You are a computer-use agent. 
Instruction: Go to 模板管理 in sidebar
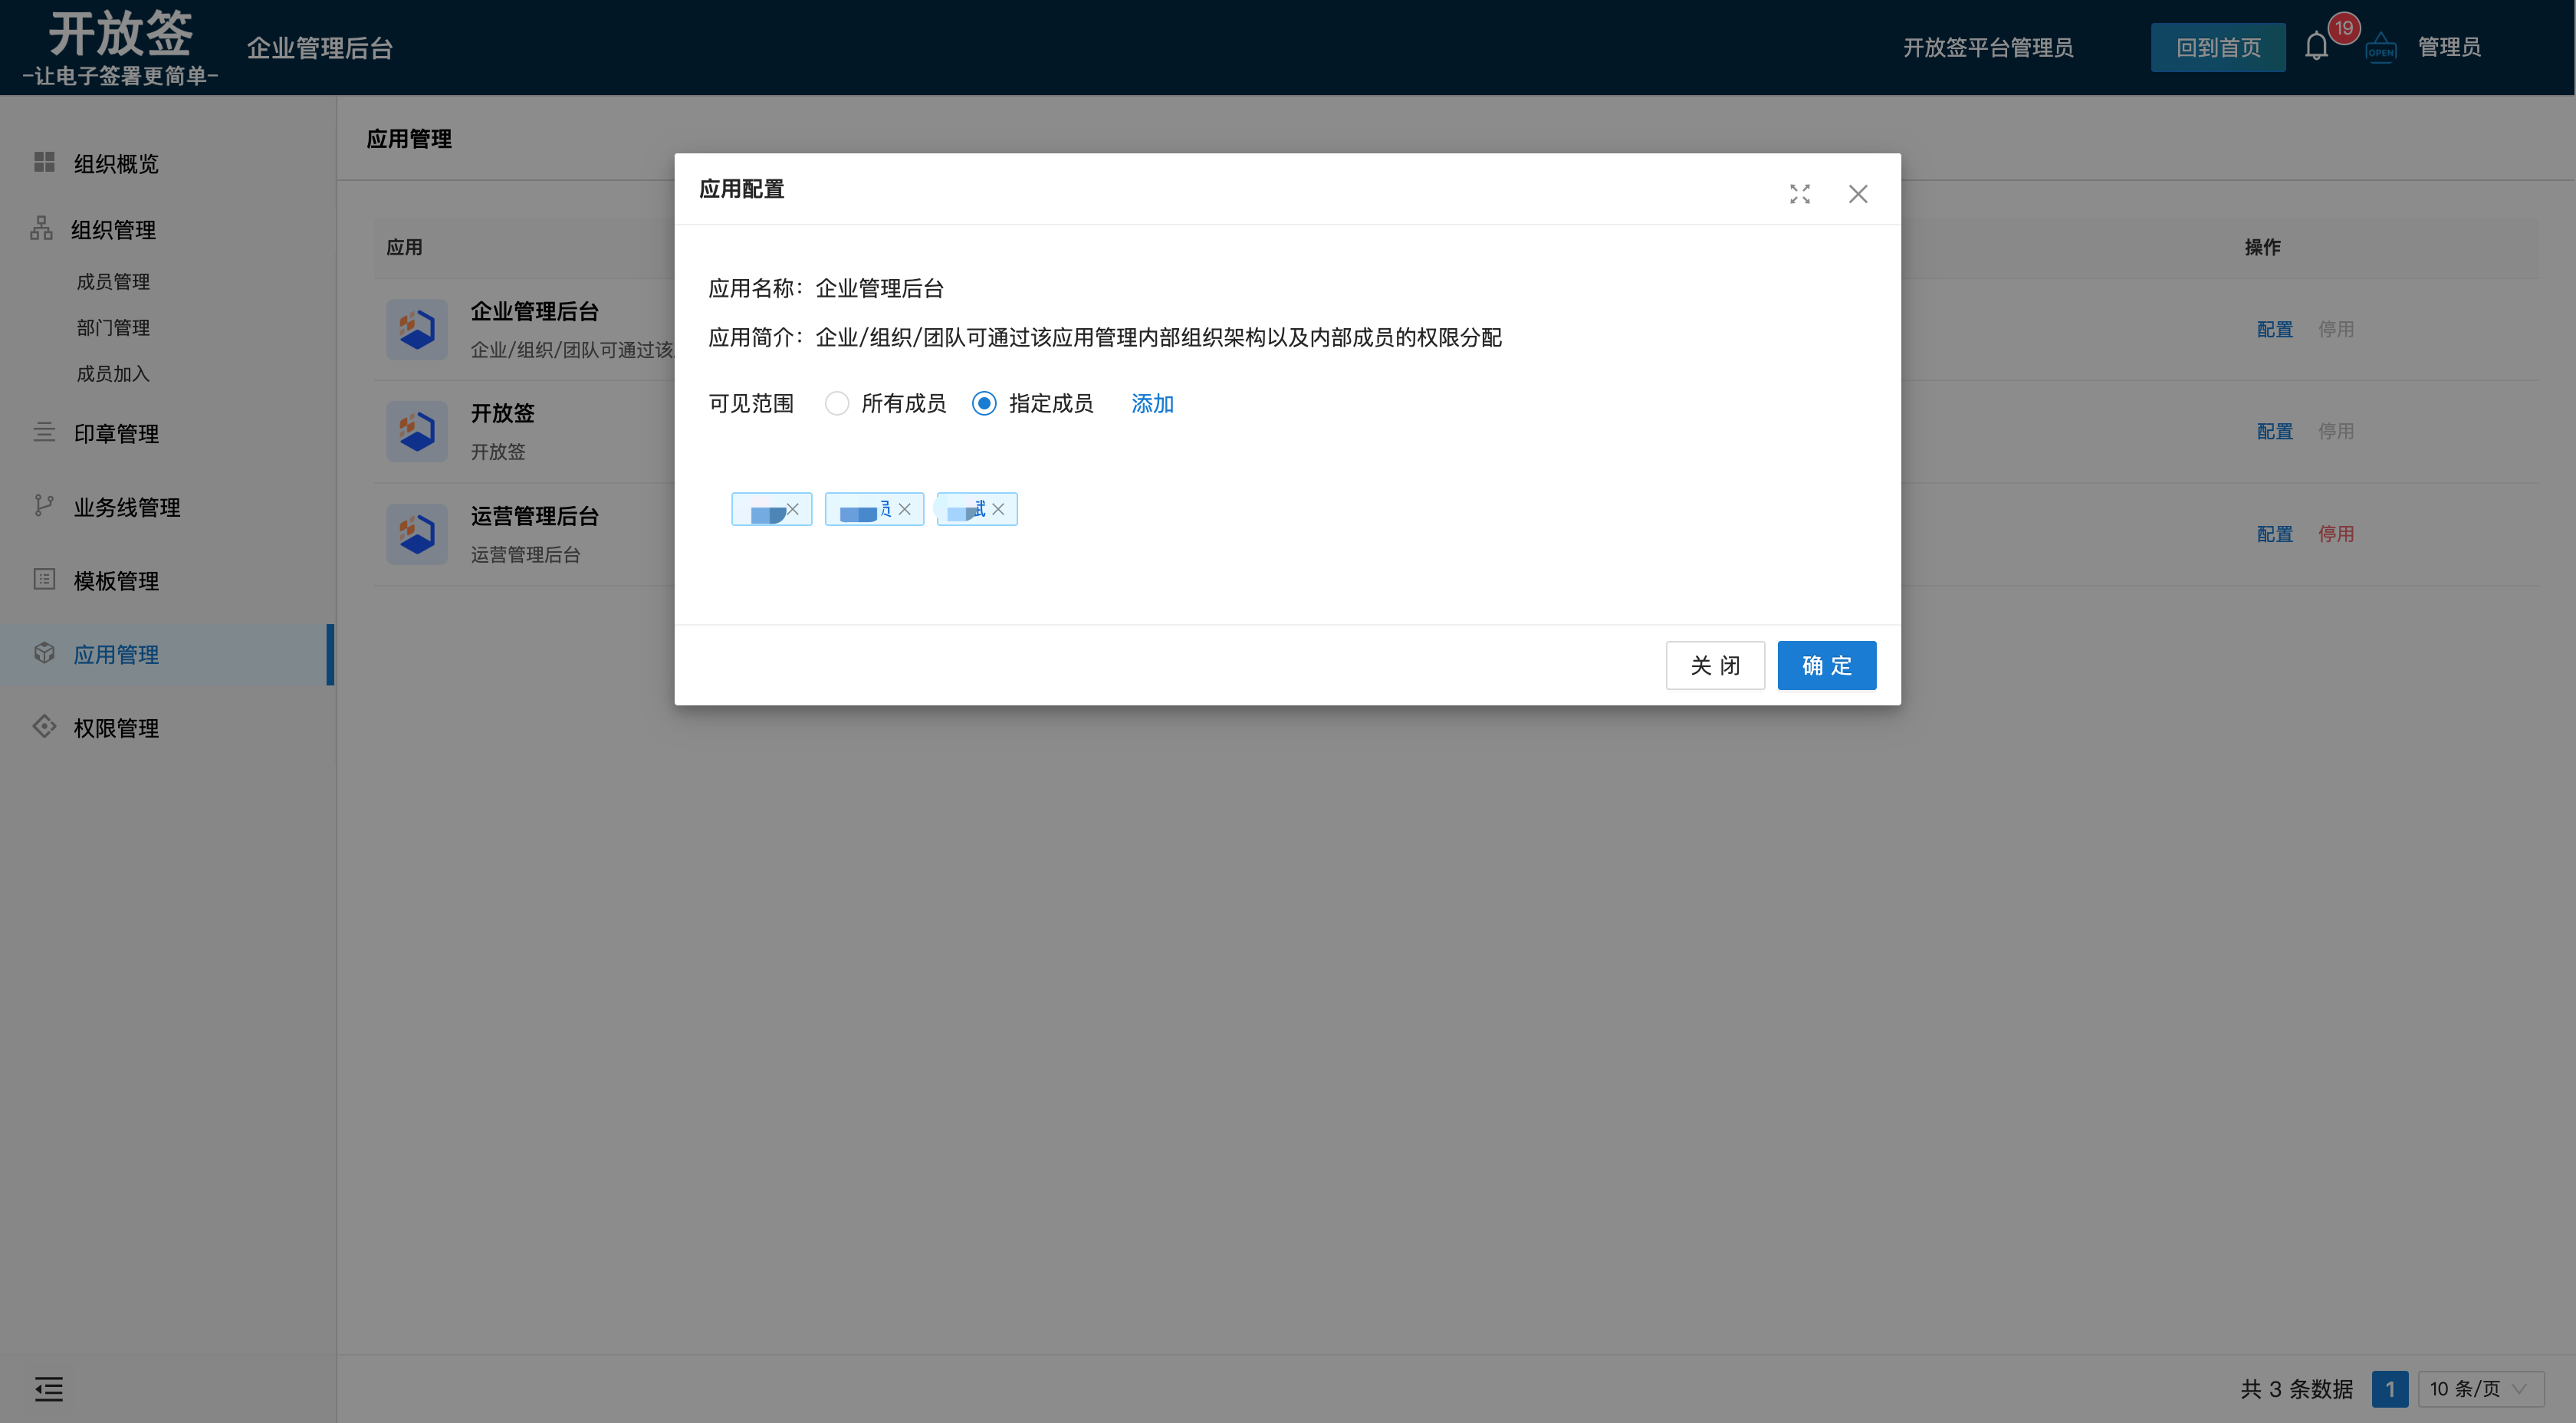(116, 581)
